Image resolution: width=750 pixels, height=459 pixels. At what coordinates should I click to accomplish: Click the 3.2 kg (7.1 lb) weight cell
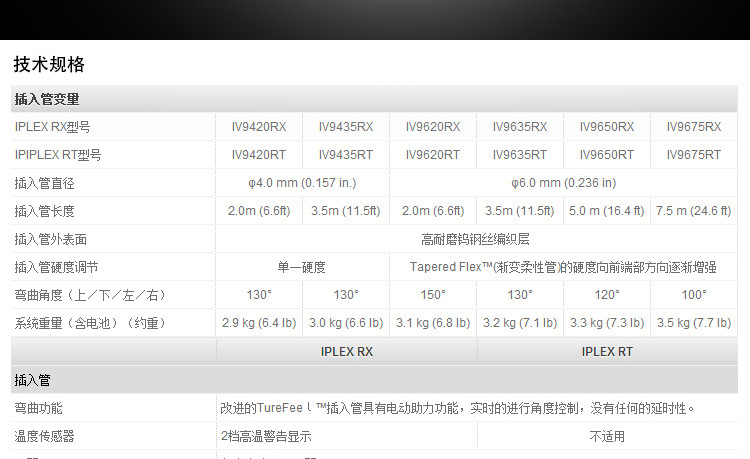pyautogui.click(x=520, y=323)
